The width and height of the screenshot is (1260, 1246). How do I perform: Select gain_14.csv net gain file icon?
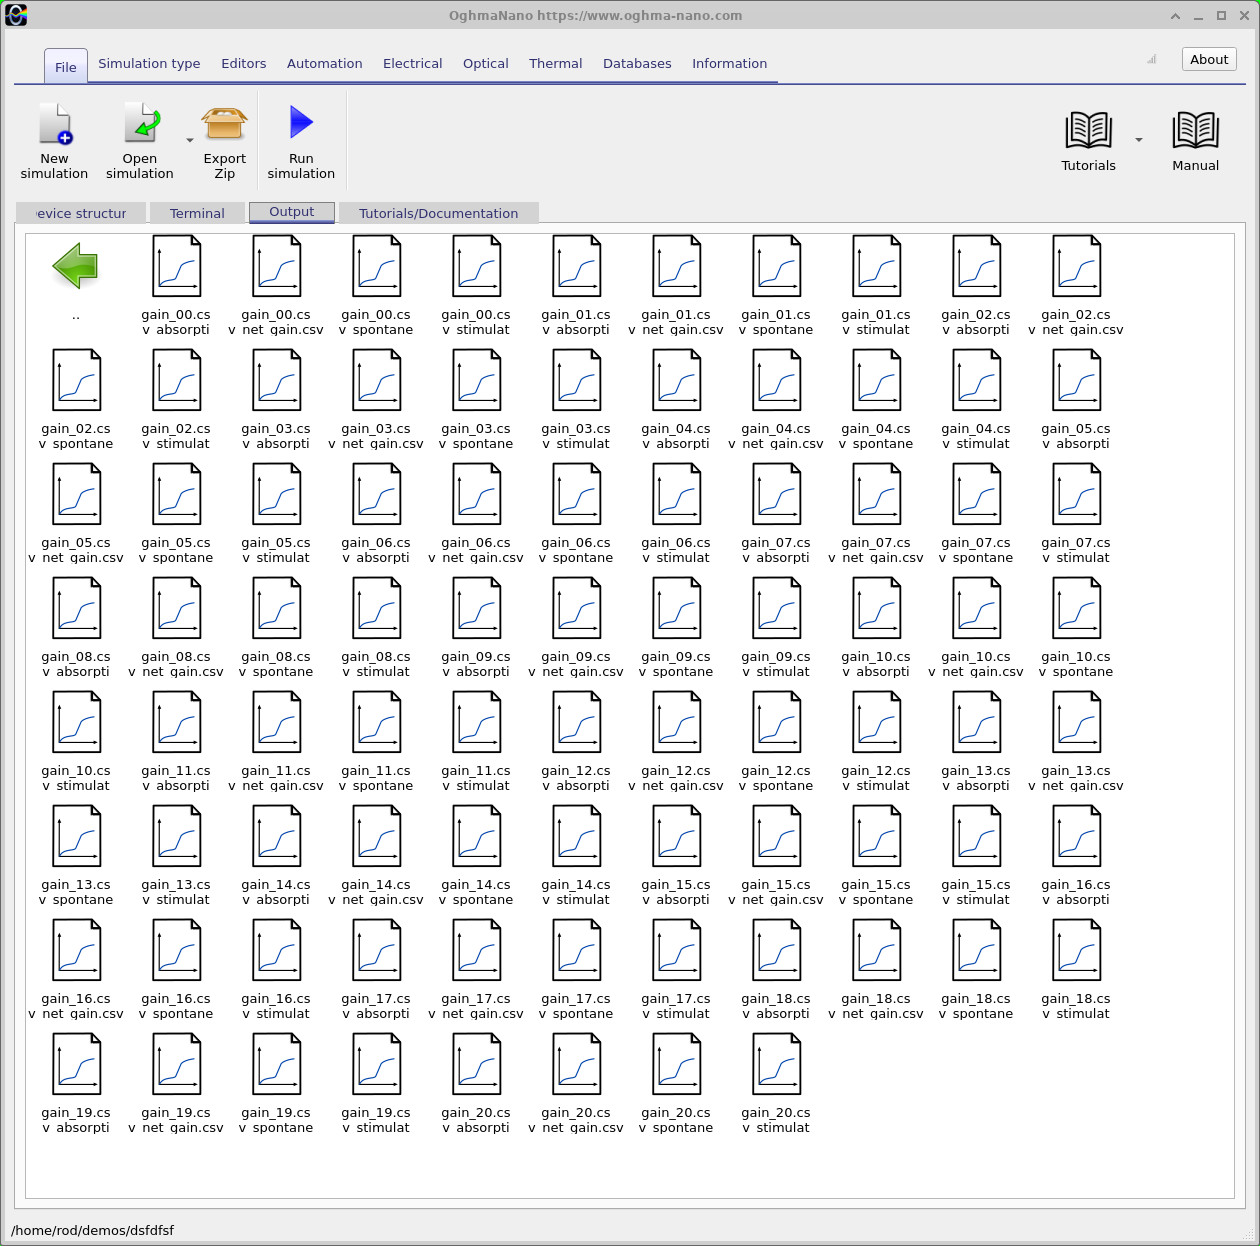(x=376, y=836)
